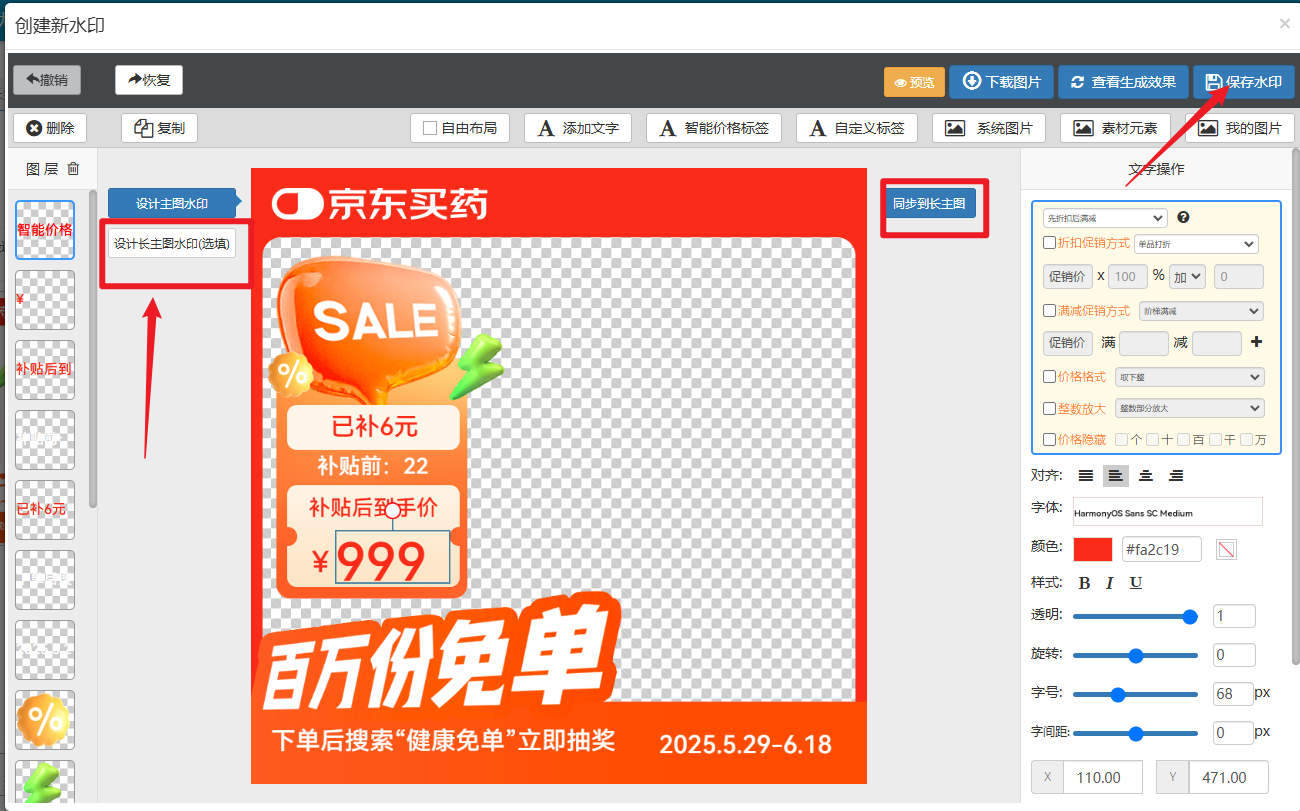The height and width of the screenshot is (811, 1300).
Task: Check the 千 digit checkbox
Action: 1215,439
